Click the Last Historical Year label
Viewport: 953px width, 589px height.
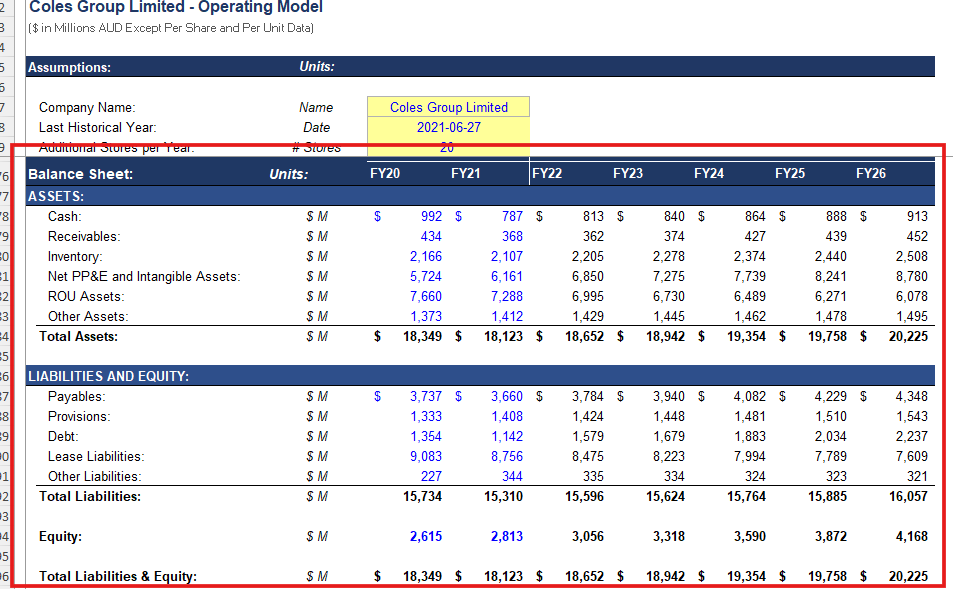point(97,128)
